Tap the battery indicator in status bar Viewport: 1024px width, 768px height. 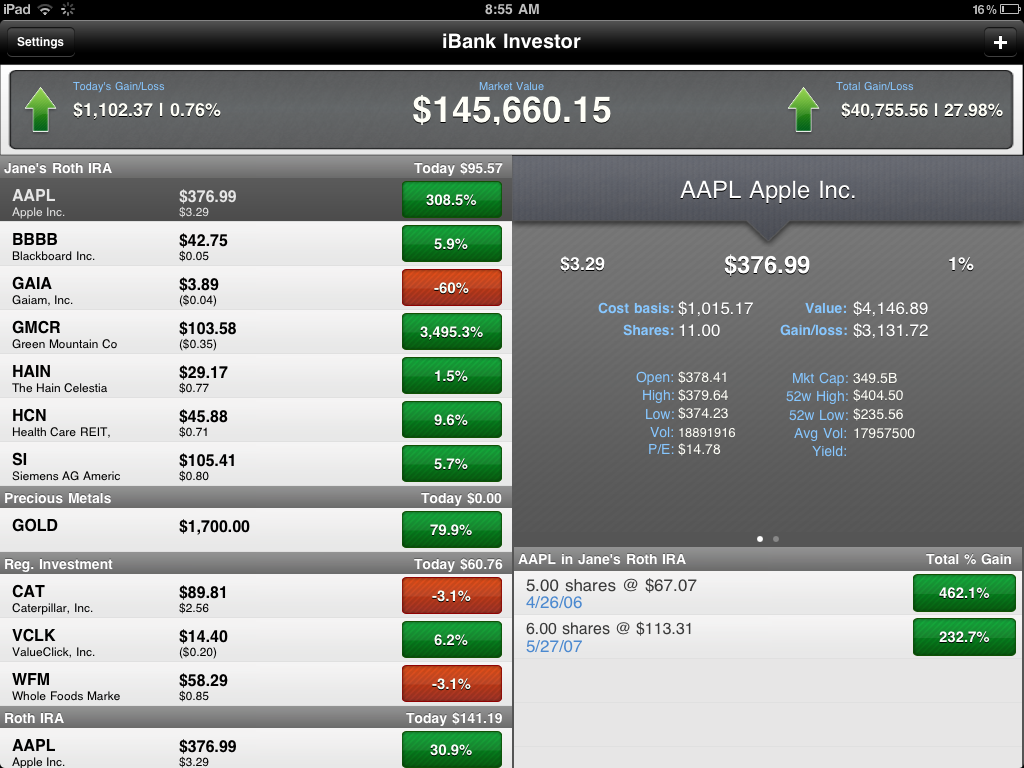1009,9
